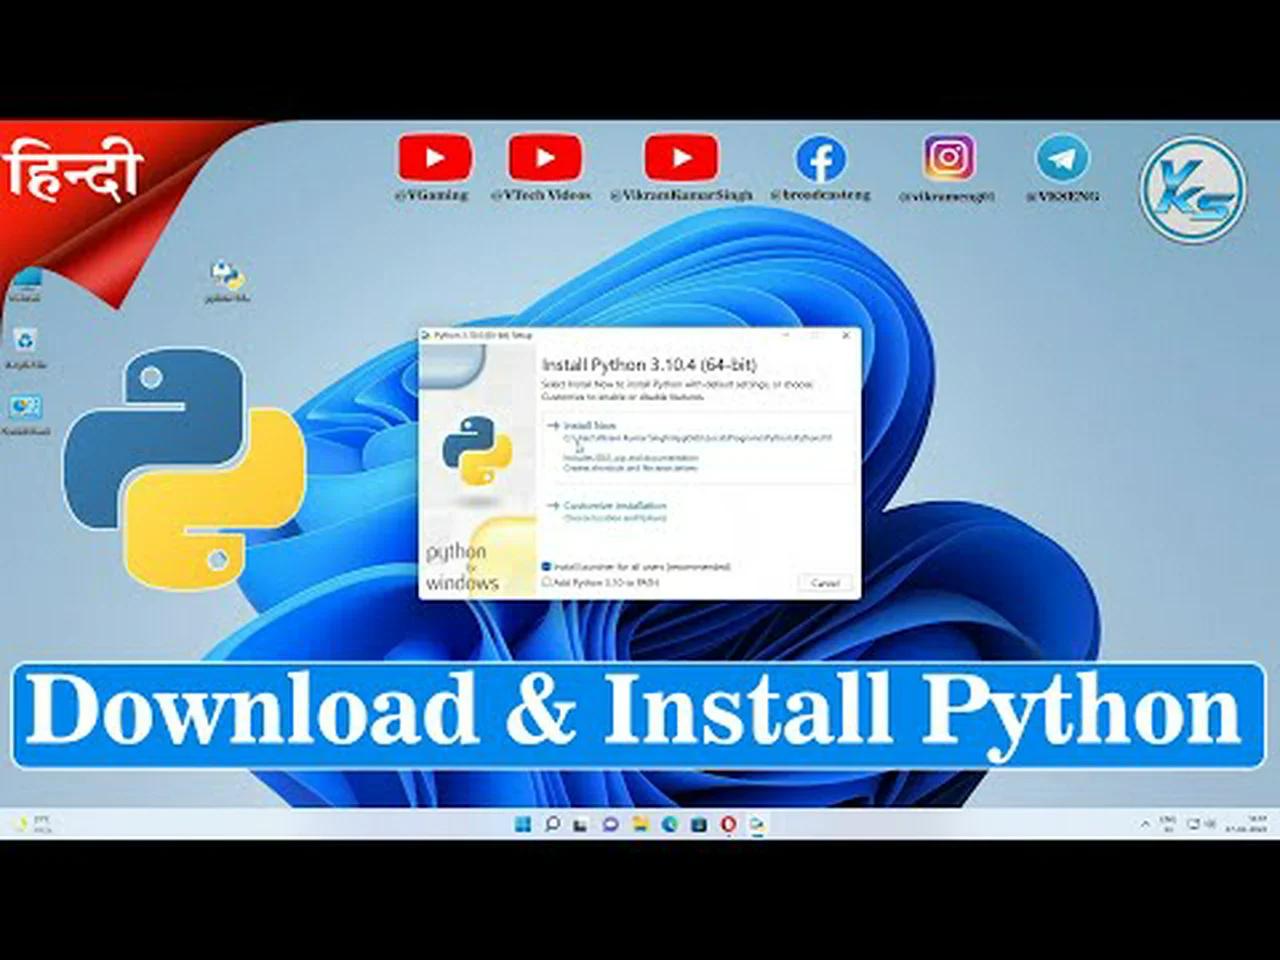Click the @VTech Videos YouTube icon
The width and height of the screenshot is (1280, 960).
tap(545, 159)
